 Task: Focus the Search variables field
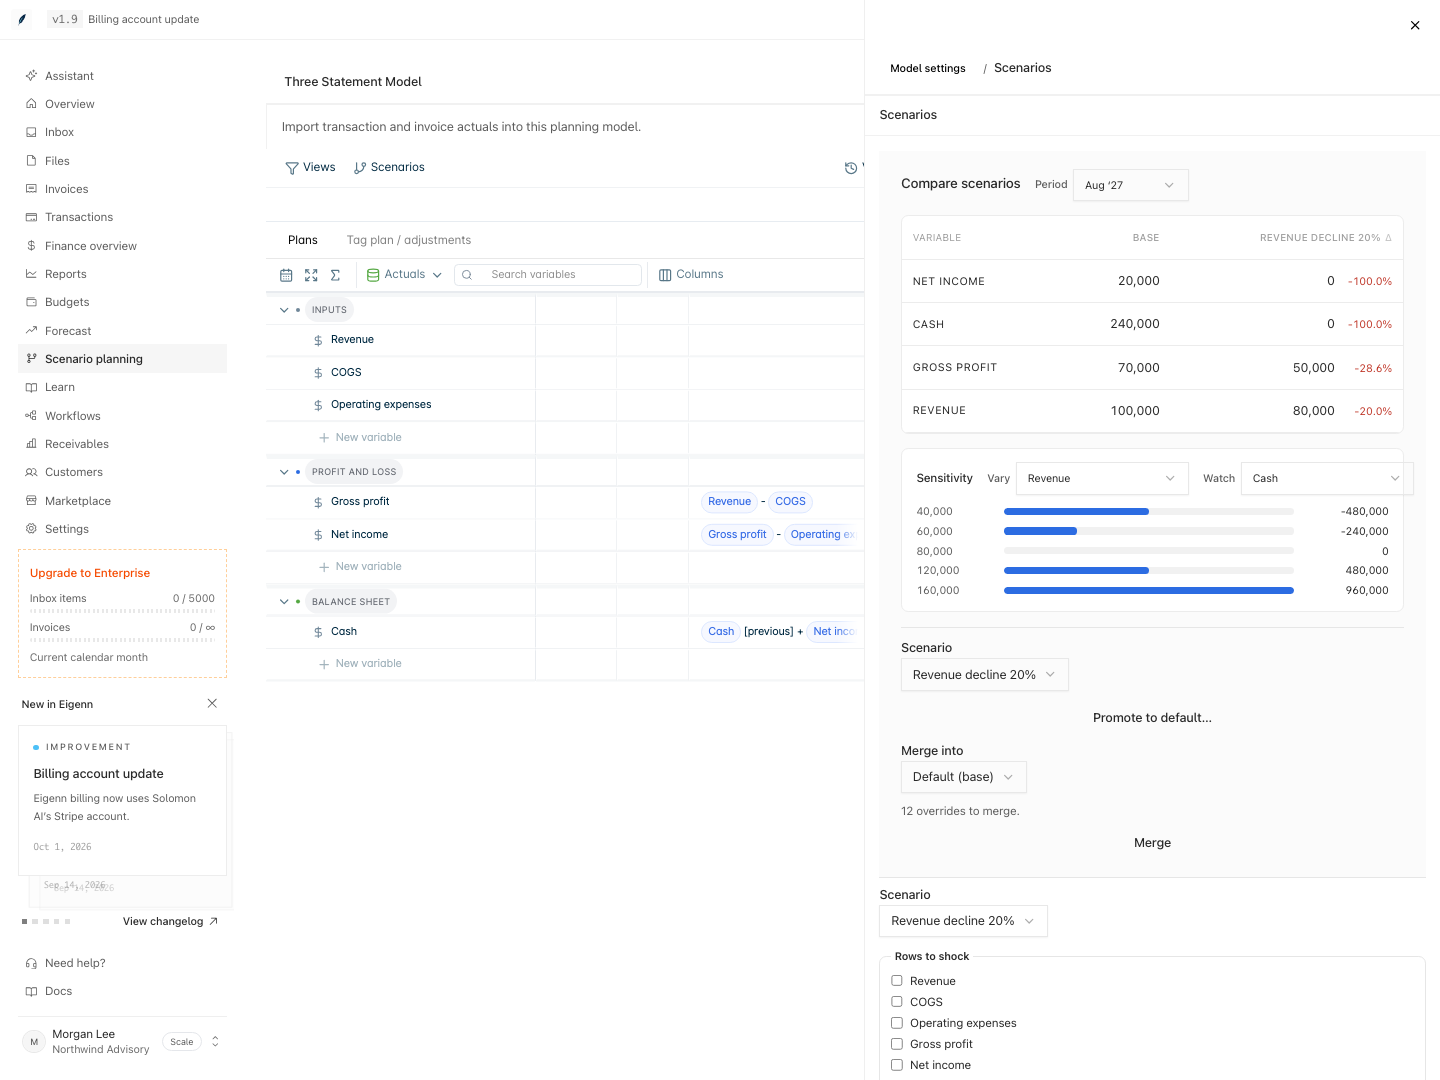click(x=548, y=275)
